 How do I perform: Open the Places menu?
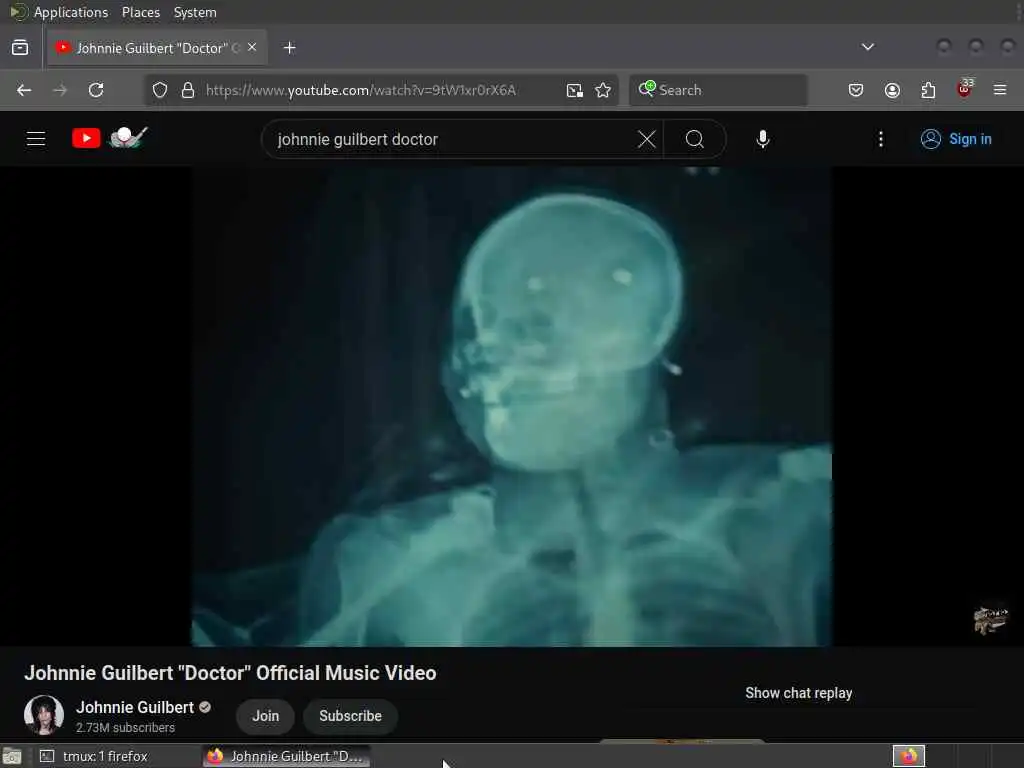pos(141,12)
